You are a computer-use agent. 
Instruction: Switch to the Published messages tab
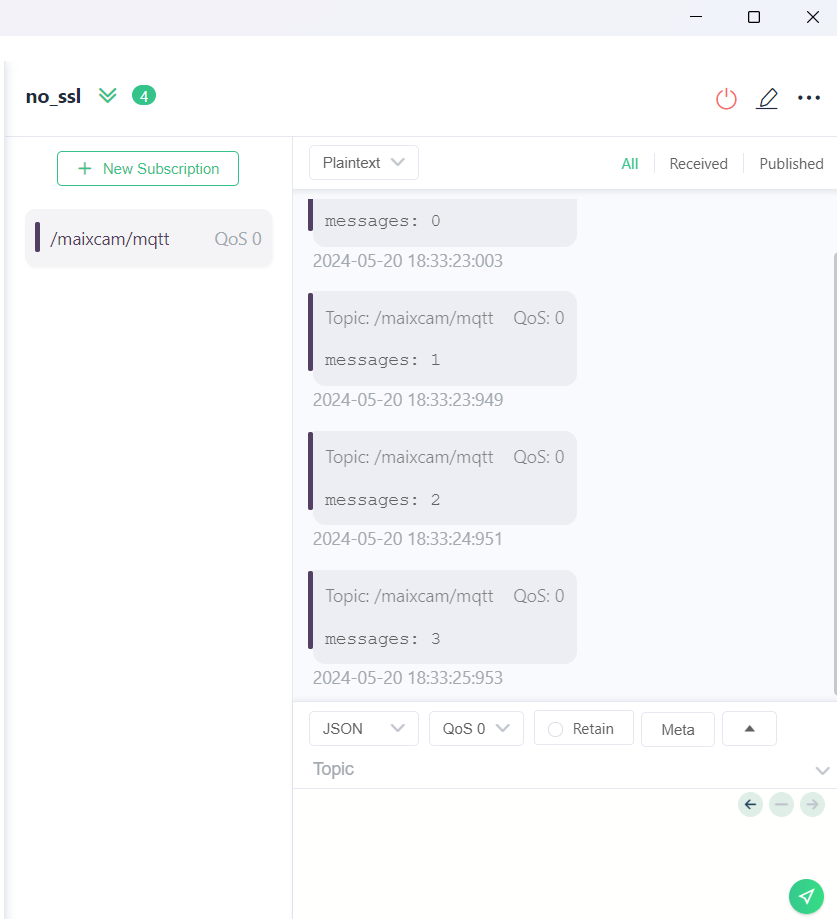coord(791,163)
